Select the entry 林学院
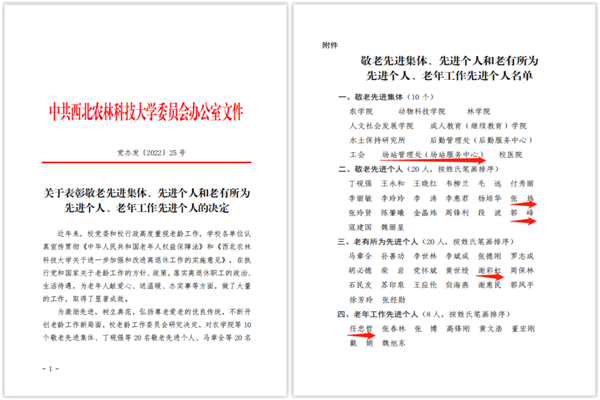Image resolution: width=600 pixels, height=400 pixels. (x=478, y=111)
